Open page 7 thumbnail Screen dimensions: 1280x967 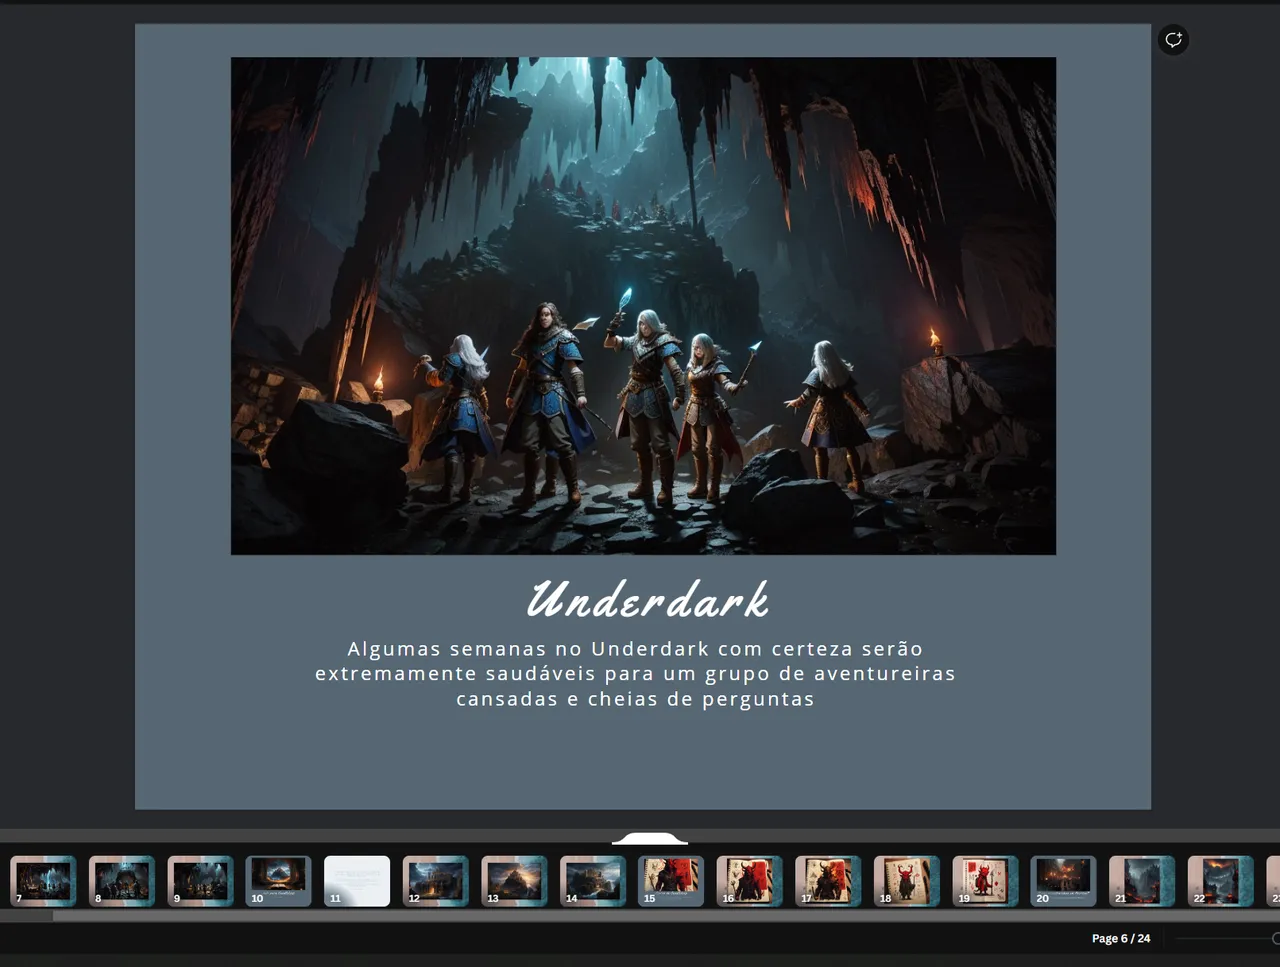pyautogui.click(x=43, y=881)
